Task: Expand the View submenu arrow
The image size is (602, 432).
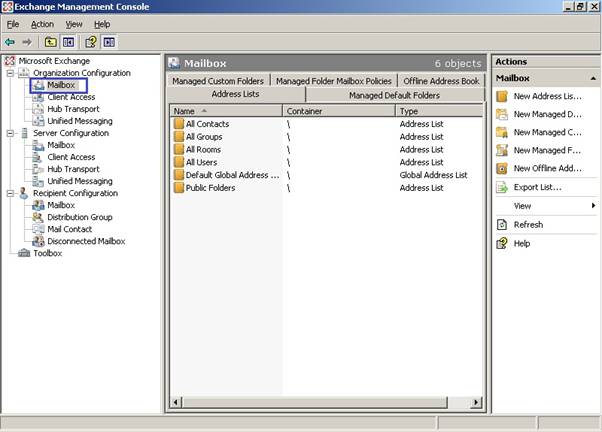Action: pos(593,206)
